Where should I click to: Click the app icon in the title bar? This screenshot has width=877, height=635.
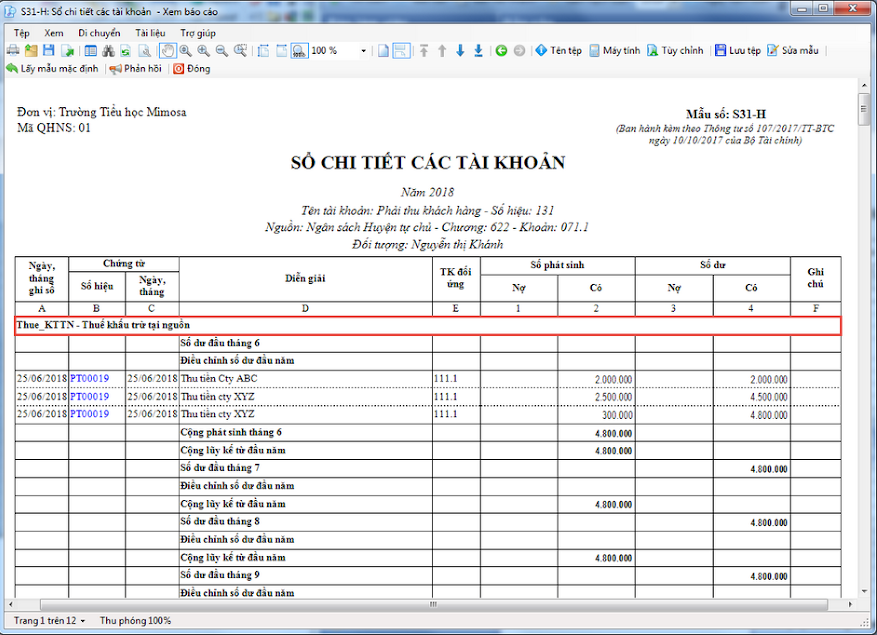tap(10, 12)
